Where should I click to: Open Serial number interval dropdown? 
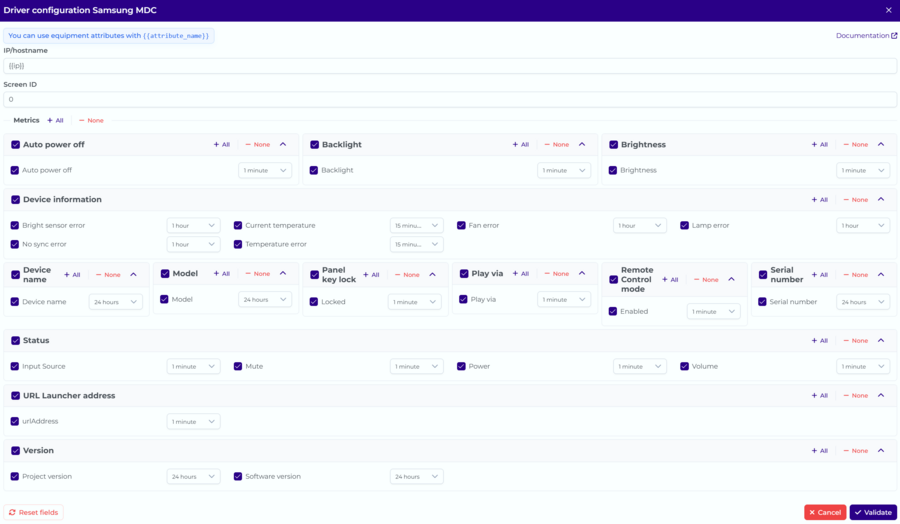tap(863, 302)
